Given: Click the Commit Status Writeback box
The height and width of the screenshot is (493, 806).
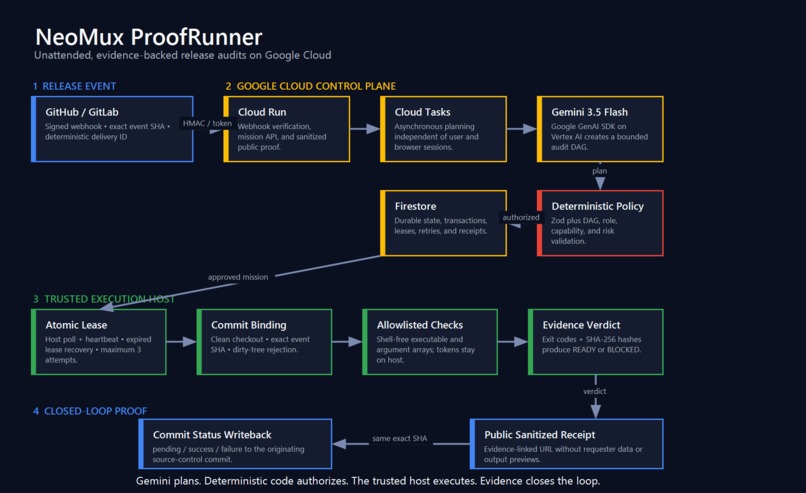Looking at the screenshot, I should pos(235,444).
